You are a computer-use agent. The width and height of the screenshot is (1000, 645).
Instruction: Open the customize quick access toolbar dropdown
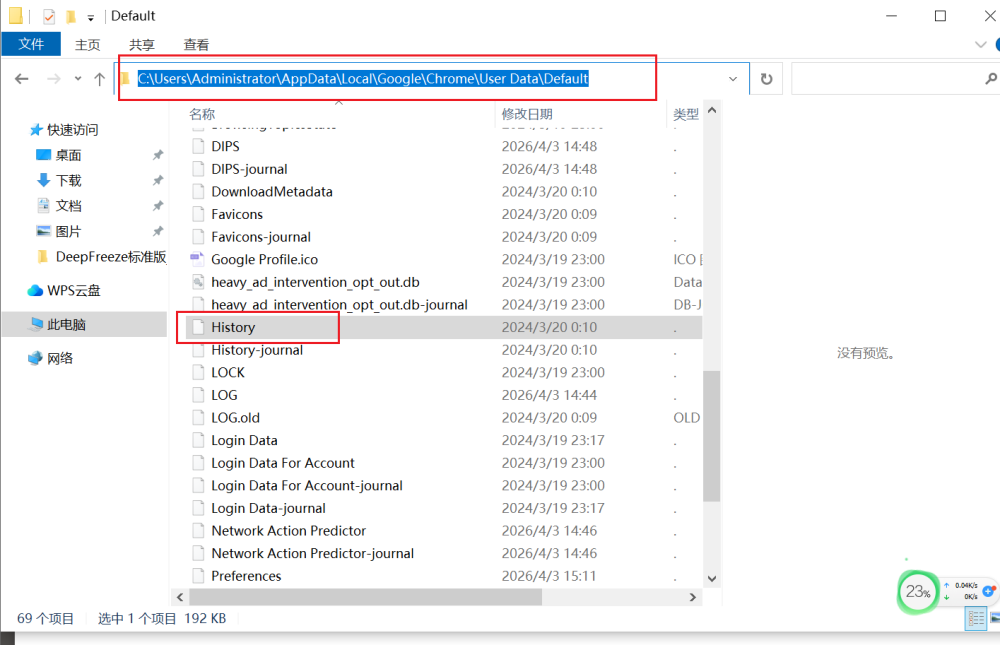coord(90,17)
